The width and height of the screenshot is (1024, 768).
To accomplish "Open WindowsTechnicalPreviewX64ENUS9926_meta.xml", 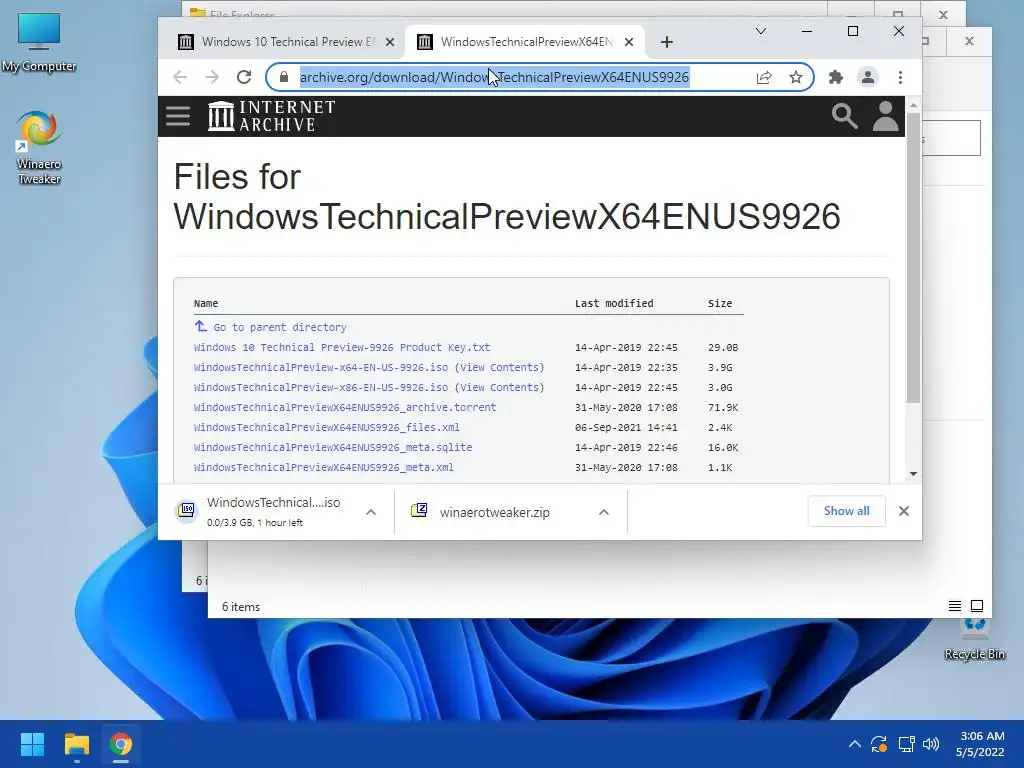I will pos(323,468).
